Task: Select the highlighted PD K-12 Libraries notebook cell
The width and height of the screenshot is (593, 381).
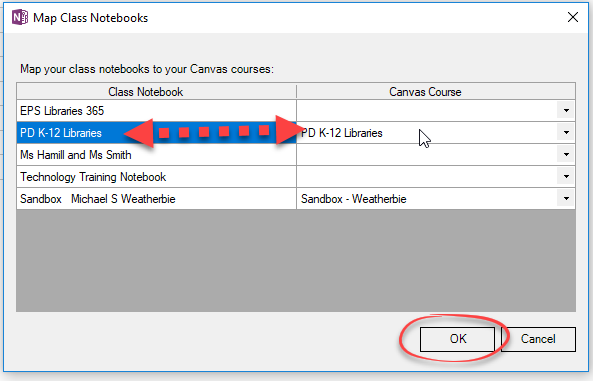Action: [156, 132]
